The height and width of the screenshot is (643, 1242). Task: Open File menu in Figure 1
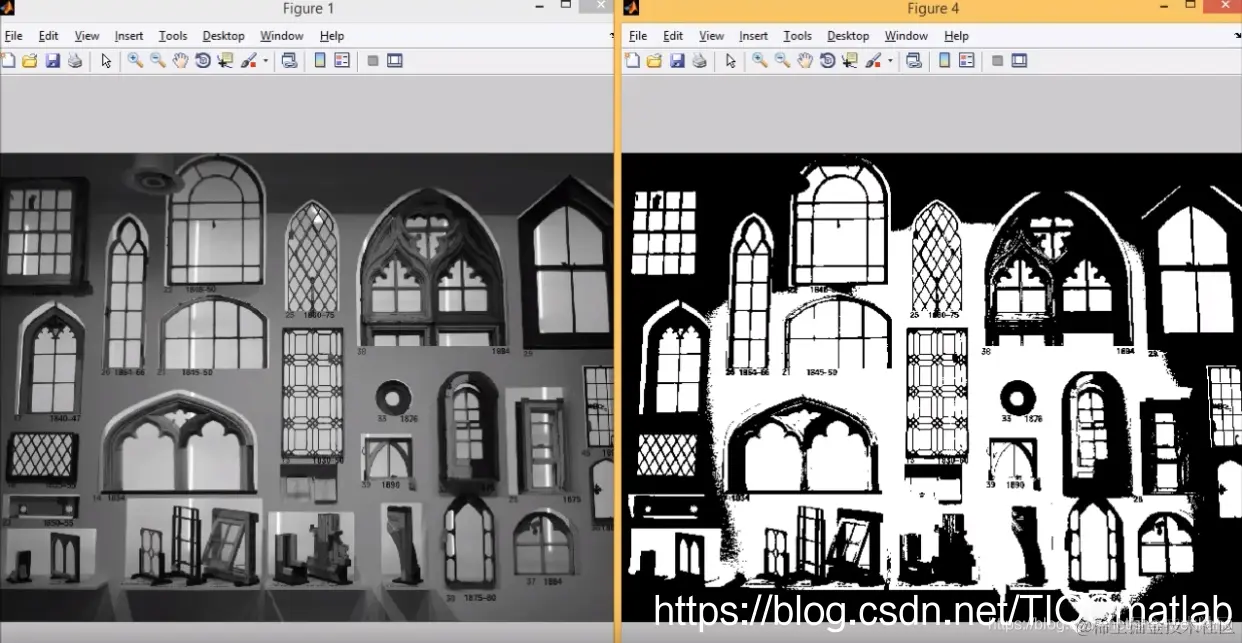(13, 36)
